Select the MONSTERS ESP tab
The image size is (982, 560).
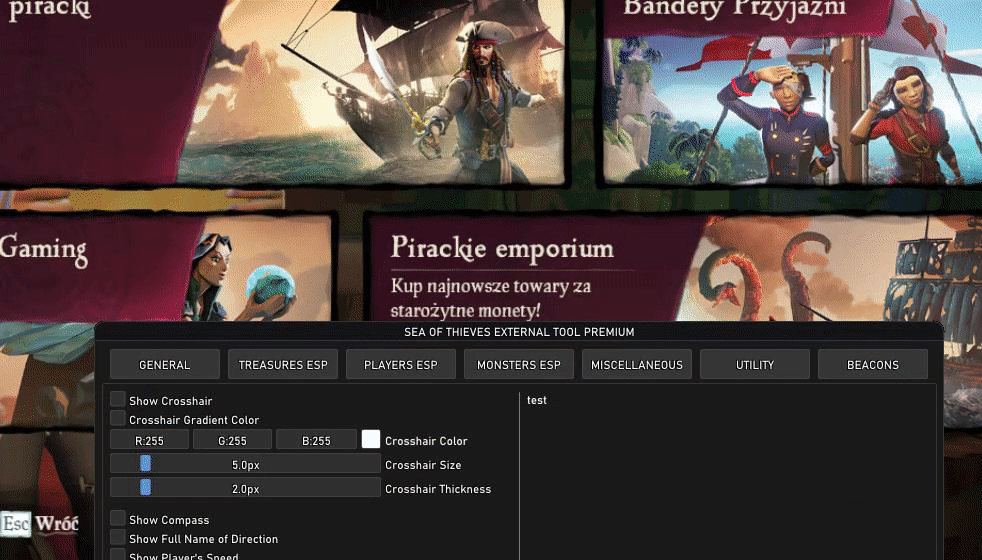[519, 365]
